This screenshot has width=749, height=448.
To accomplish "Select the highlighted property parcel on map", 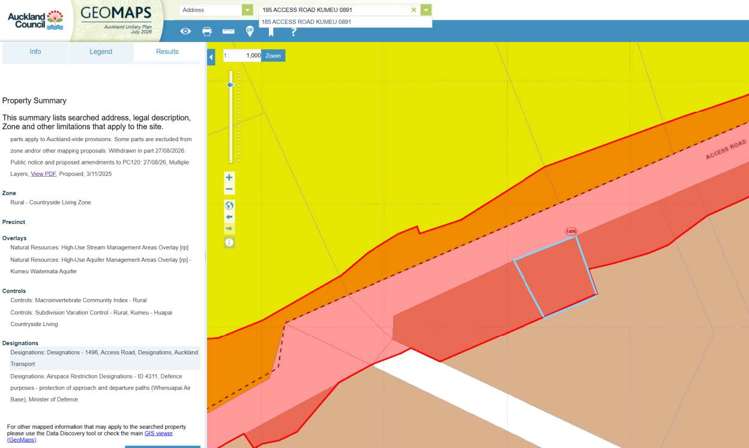I will (x=556, y=276).
